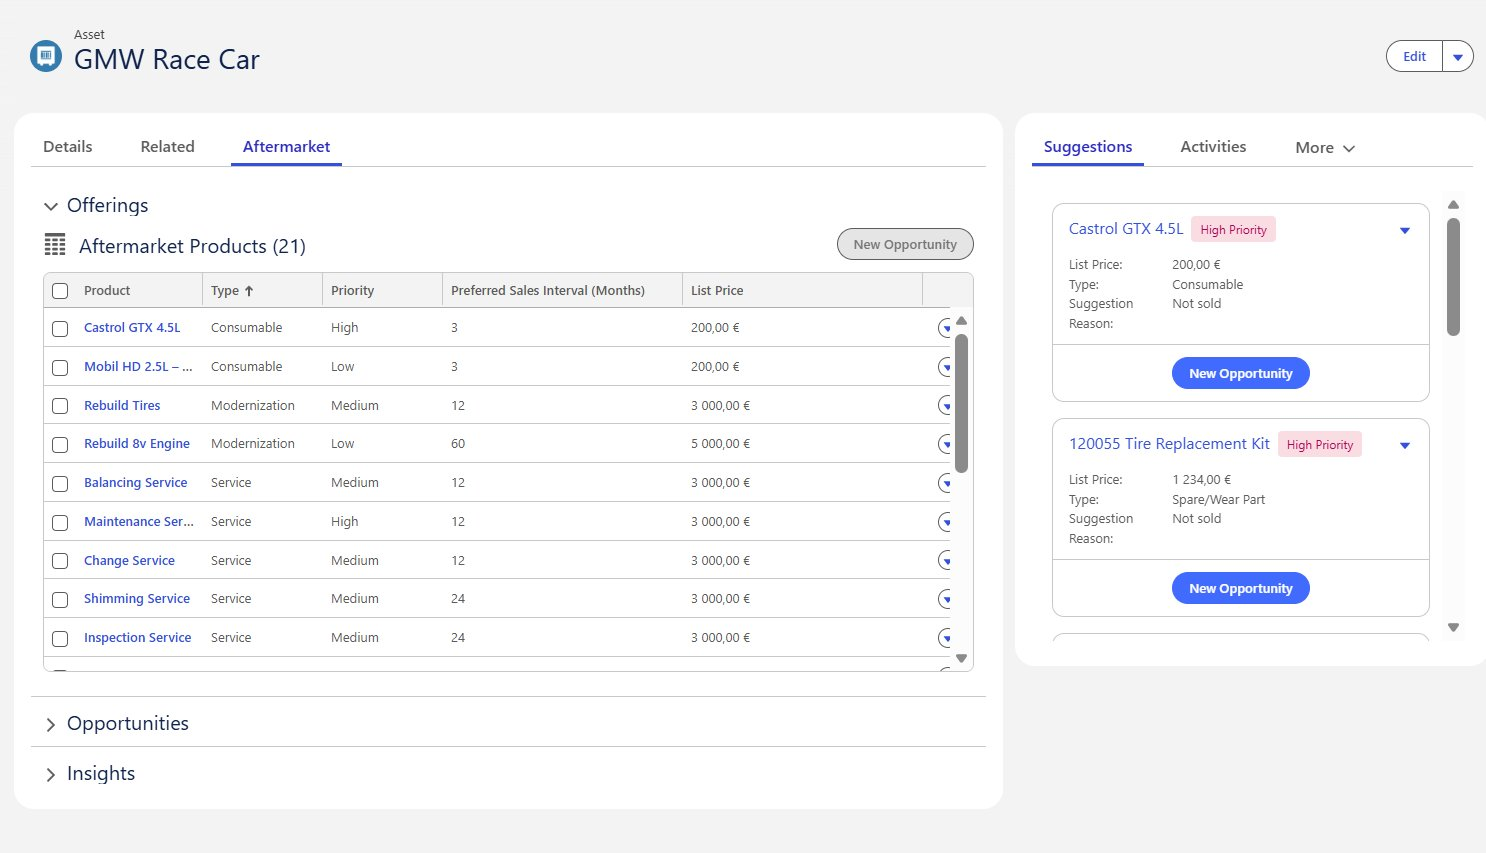Click the products table scroll-up arrow

(x=962, y=321)
